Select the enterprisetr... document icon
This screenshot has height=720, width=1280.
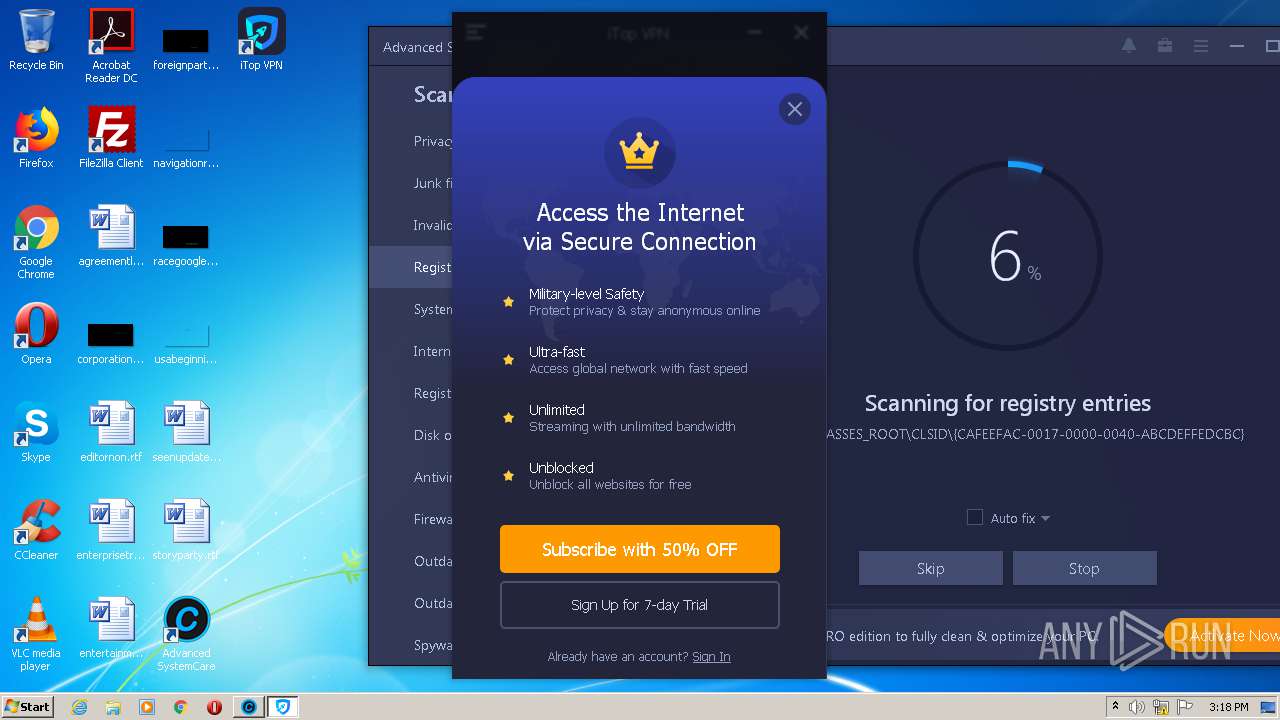(x=111, y=530)
